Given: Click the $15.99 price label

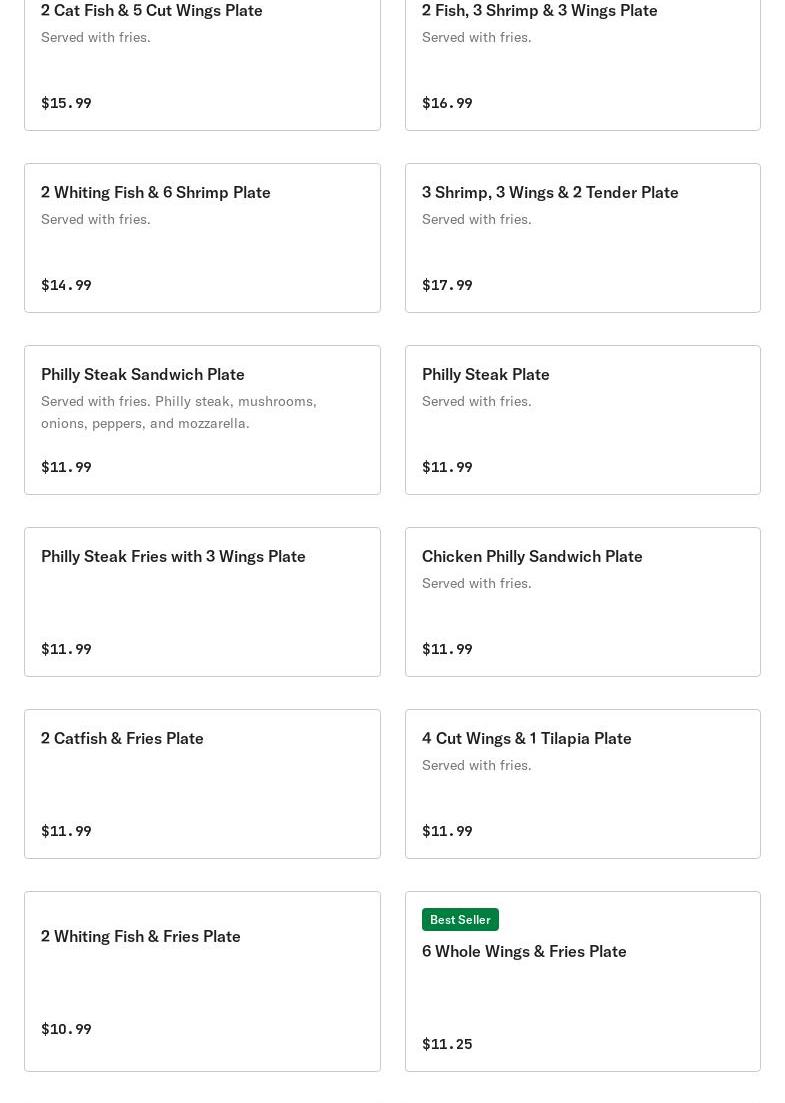Looking at the screenshot, I should click(x=66, y=103).
